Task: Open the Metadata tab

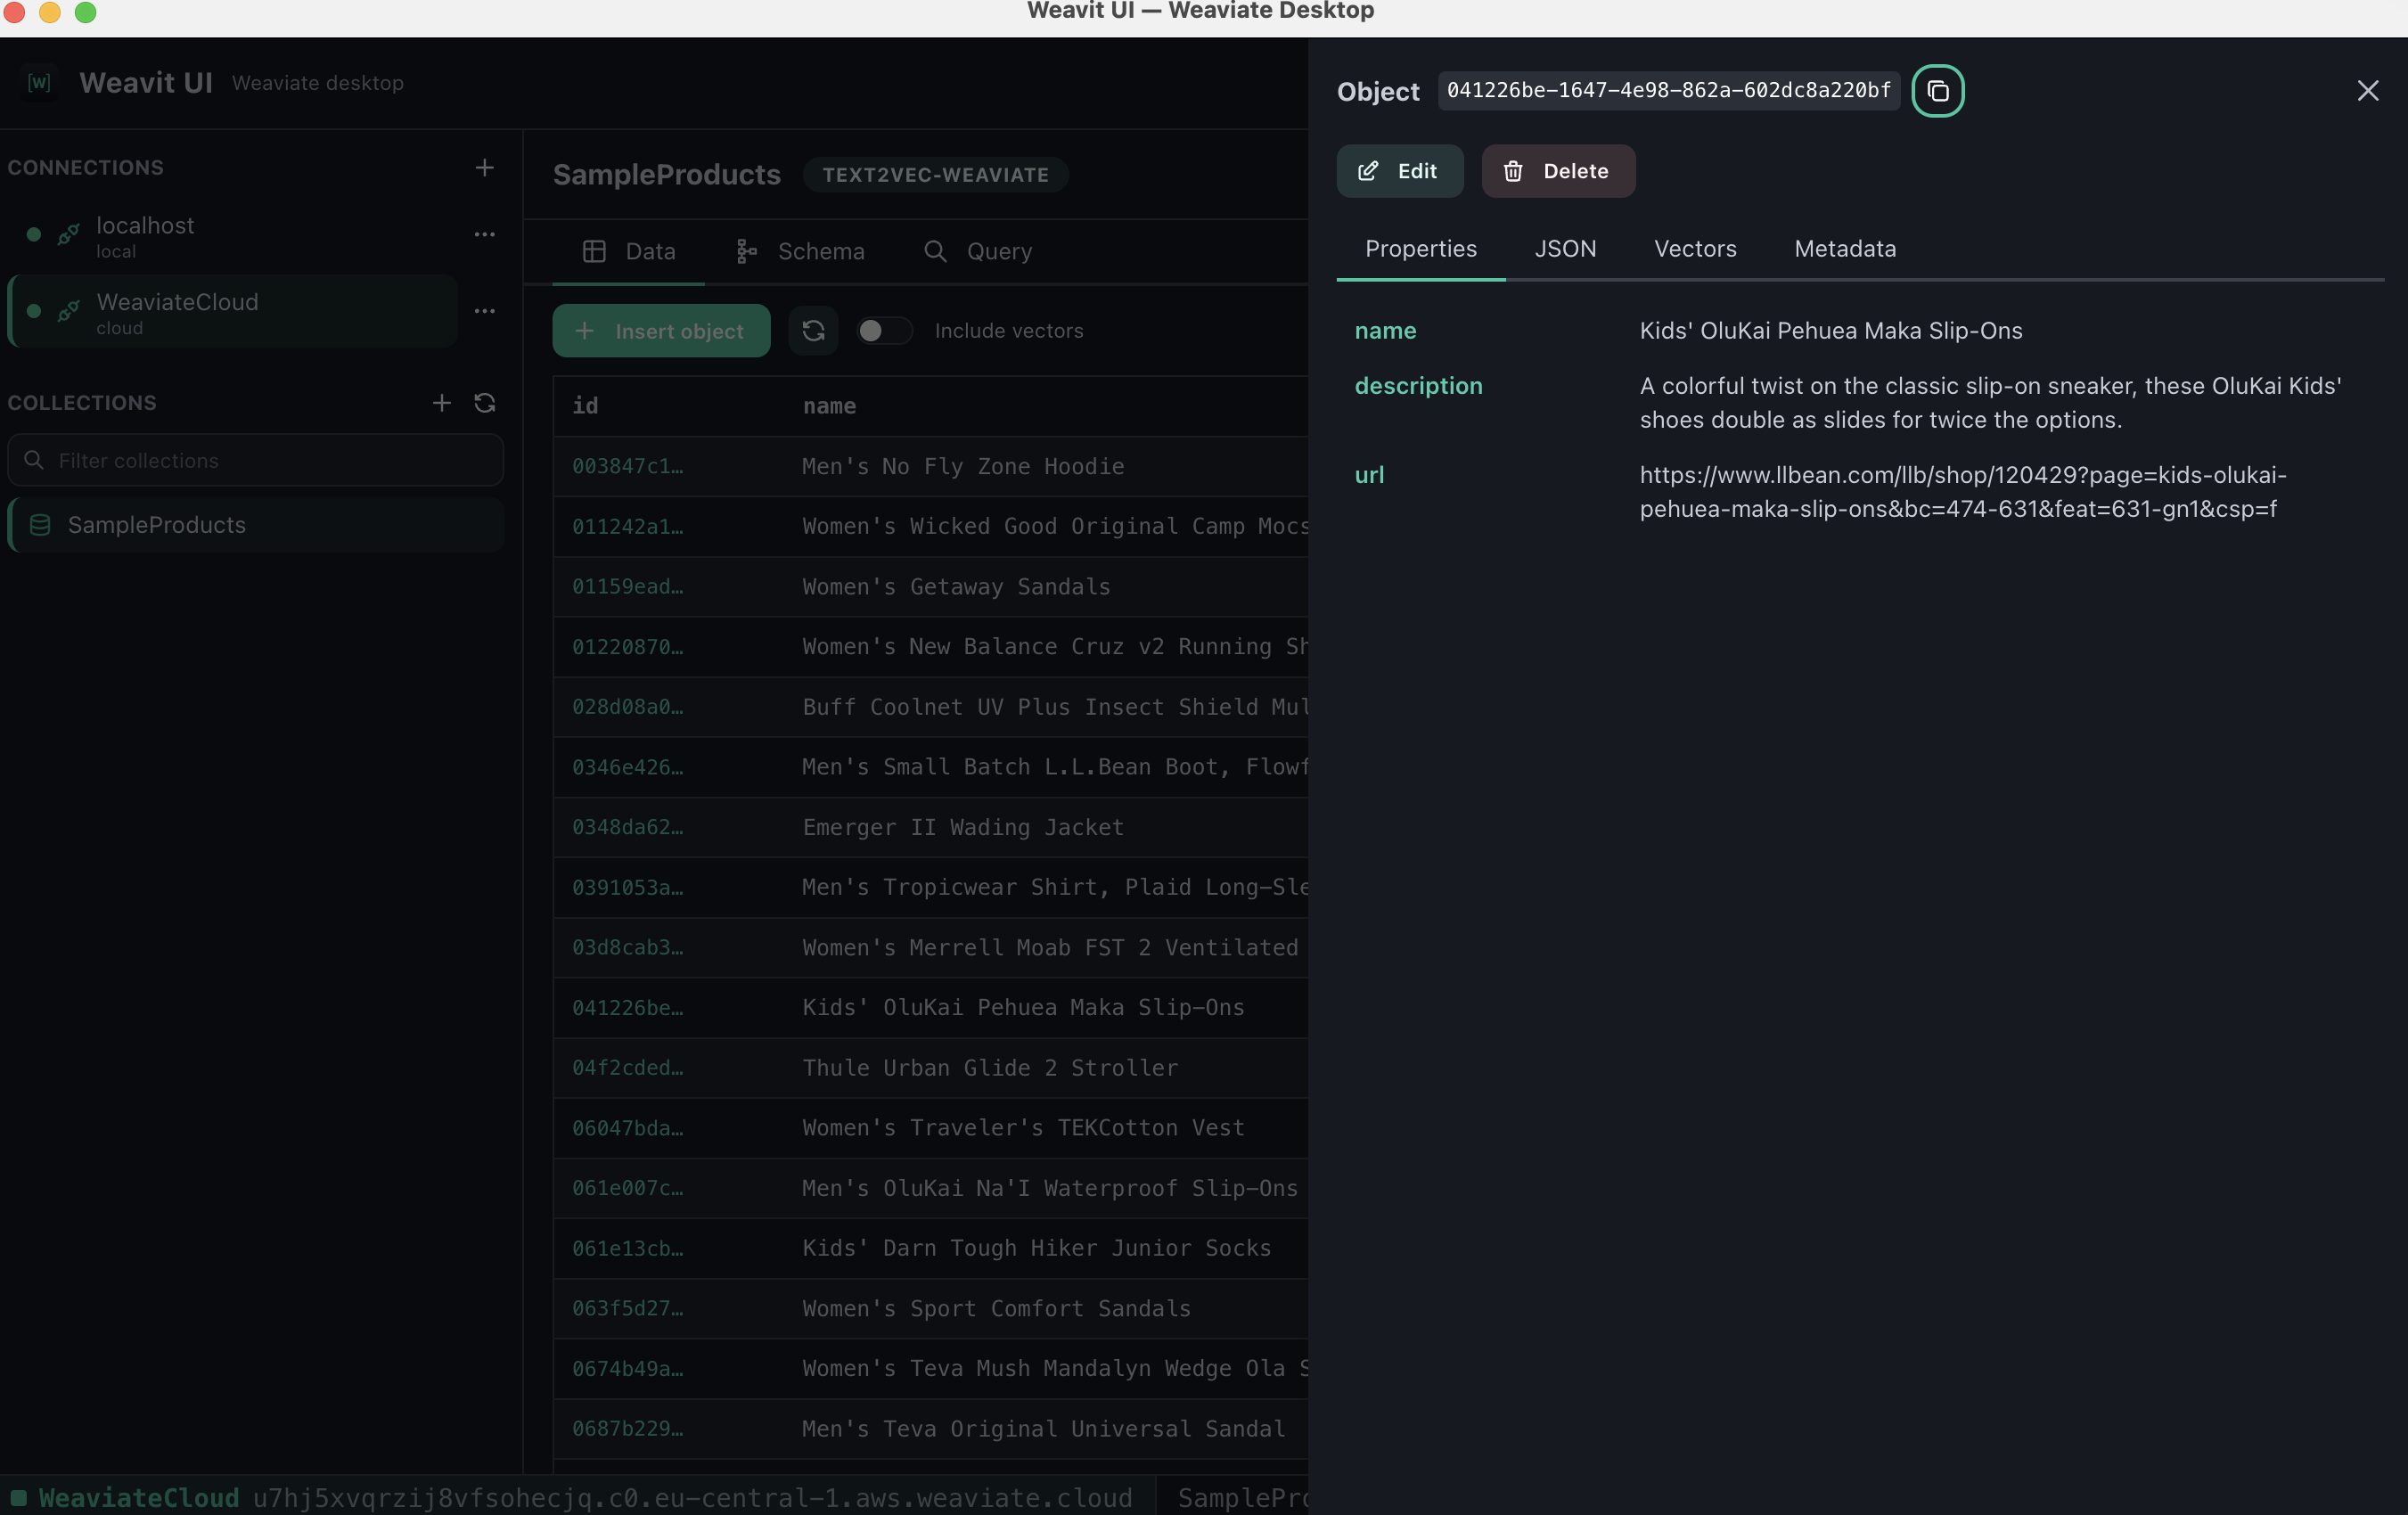Action: [x=1845, y=249]
